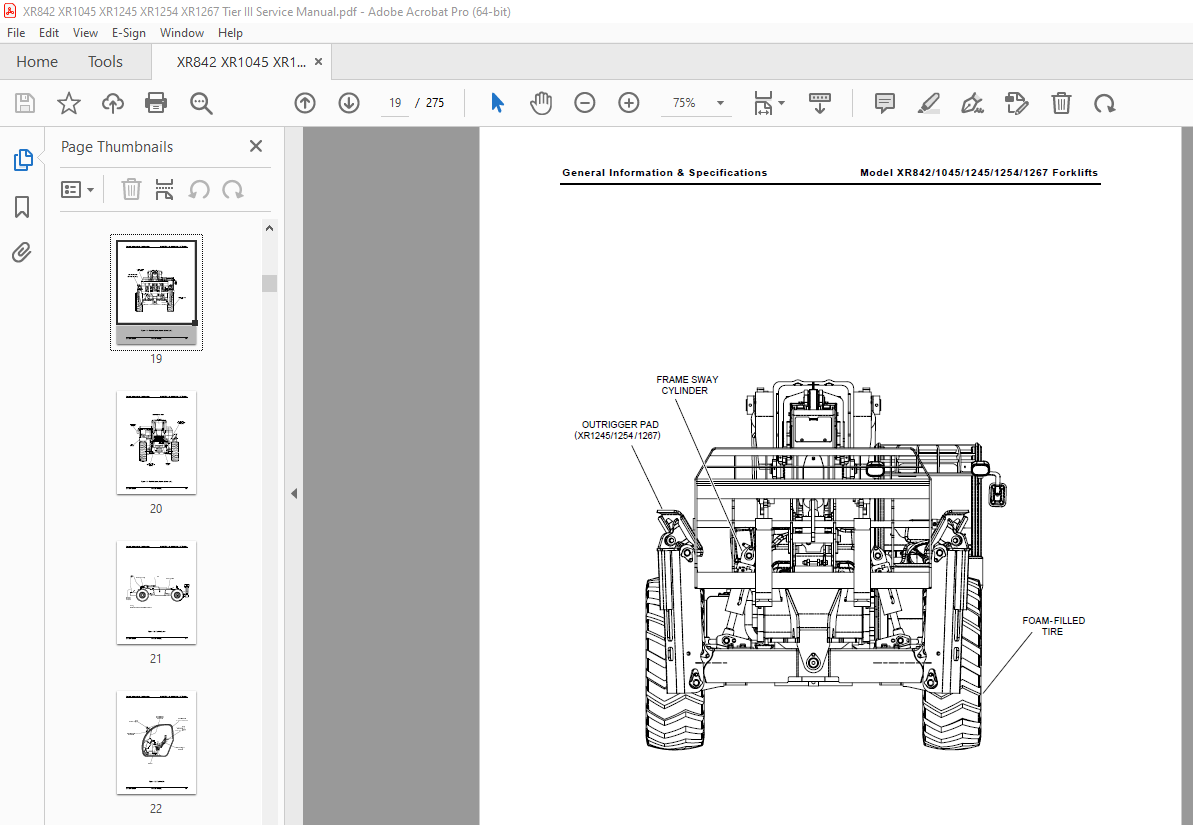Switch to the Home tab

(37, 62)
